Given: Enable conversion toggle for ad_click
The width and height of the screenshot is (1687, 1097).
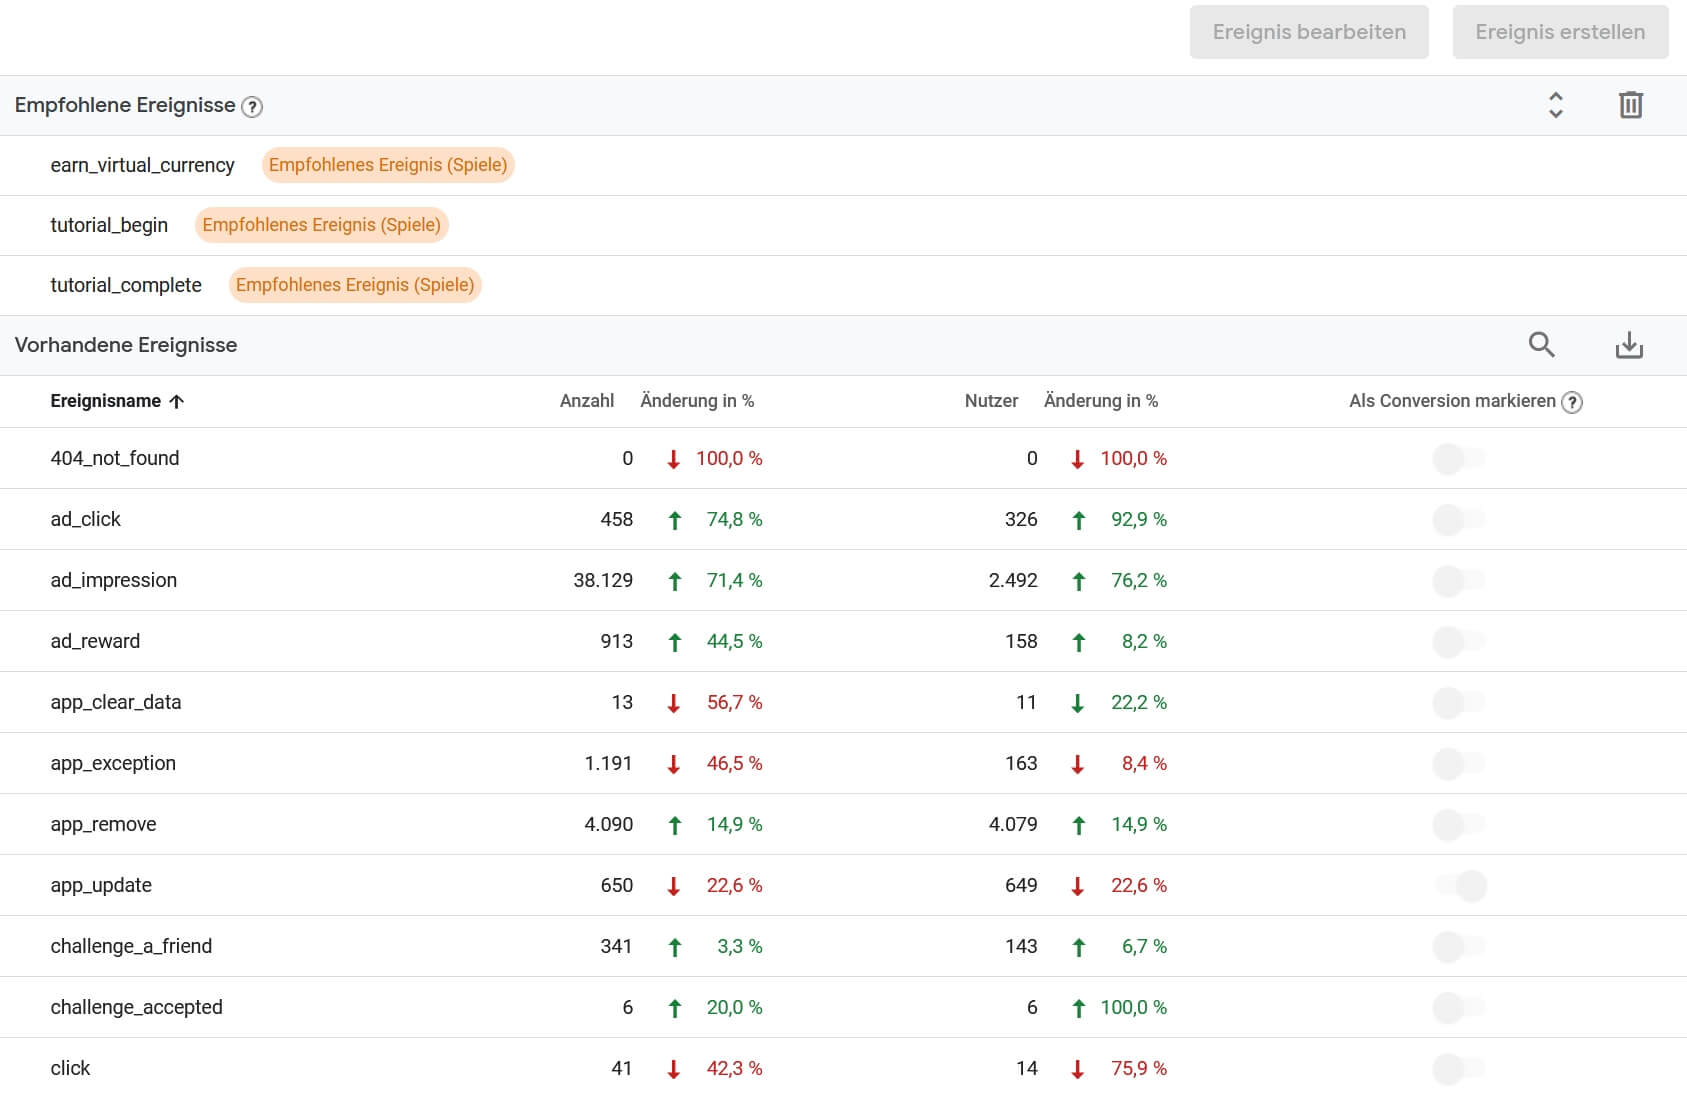Looking at the screenshot, I should 1459,520.
